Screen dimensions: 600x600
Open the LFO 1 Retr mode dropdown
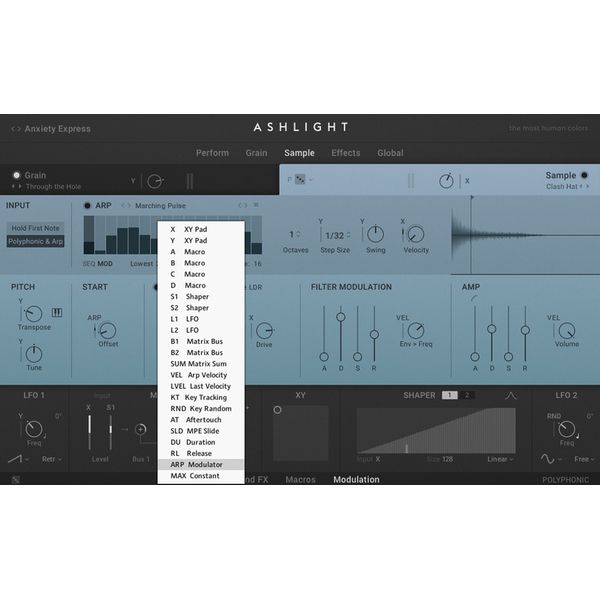52,459
